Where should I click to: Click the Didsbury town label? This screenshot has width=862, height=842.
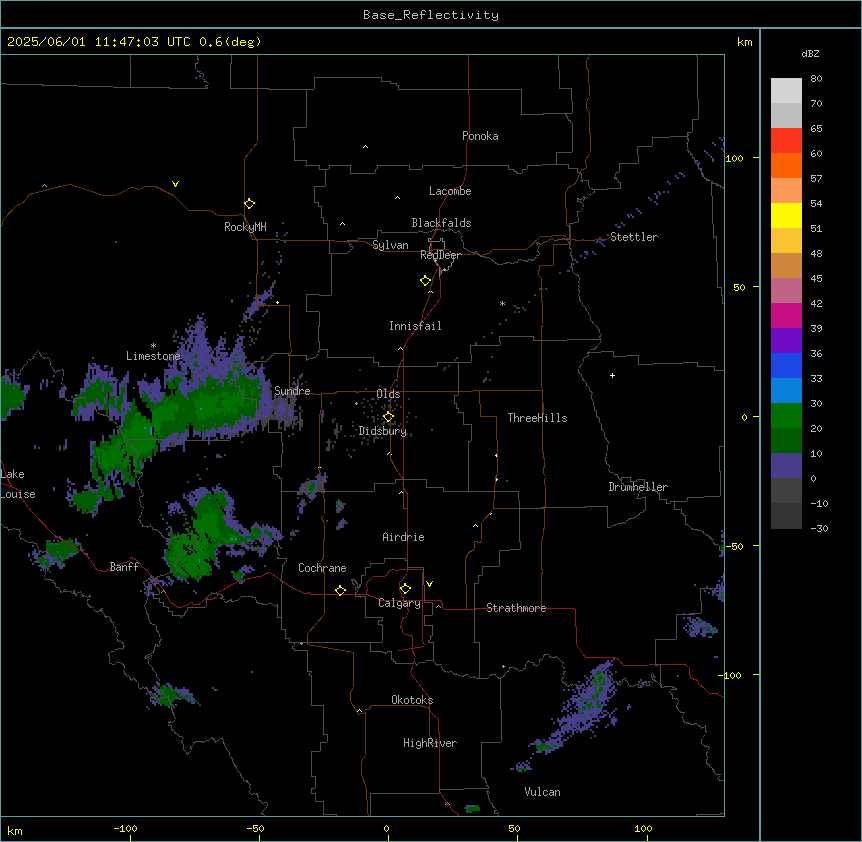pyautogui.click(x=383, y=431)
